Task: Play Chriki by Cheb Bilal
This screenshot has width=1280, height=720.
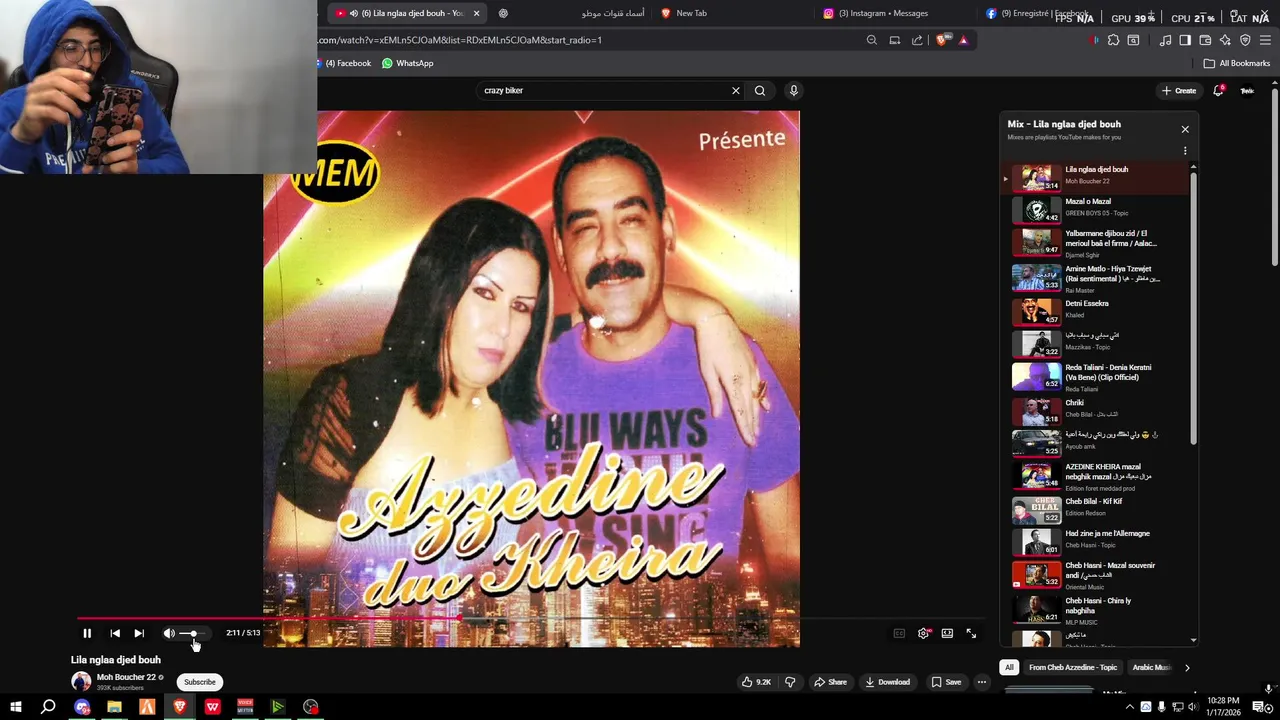Action: click(1098, 409)
